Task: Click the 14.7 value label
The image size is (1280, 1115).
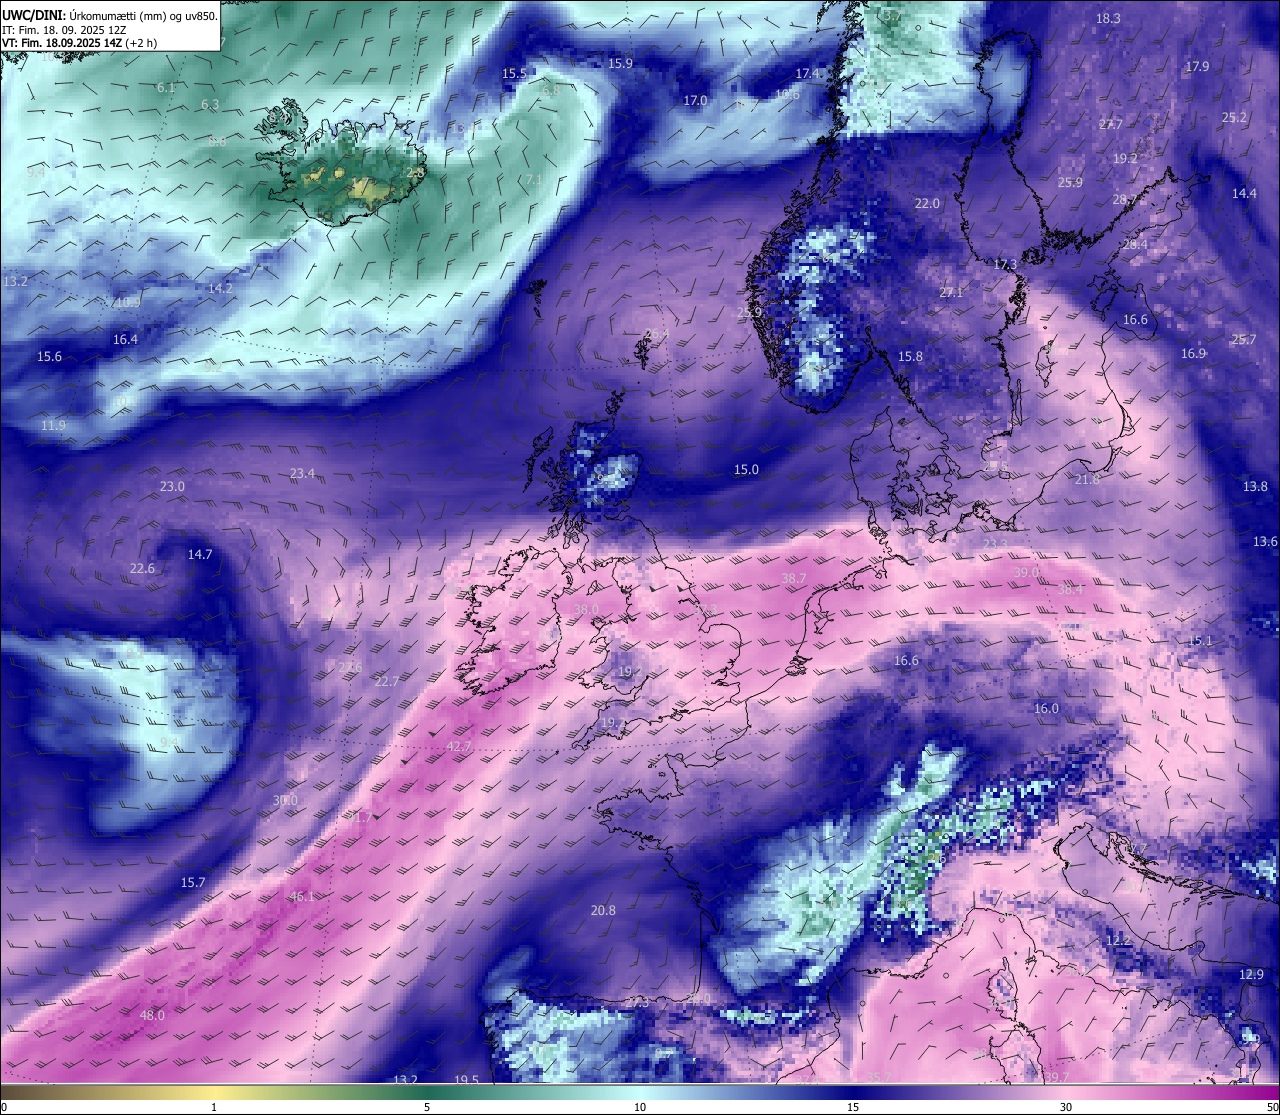Action: (200, 554)
